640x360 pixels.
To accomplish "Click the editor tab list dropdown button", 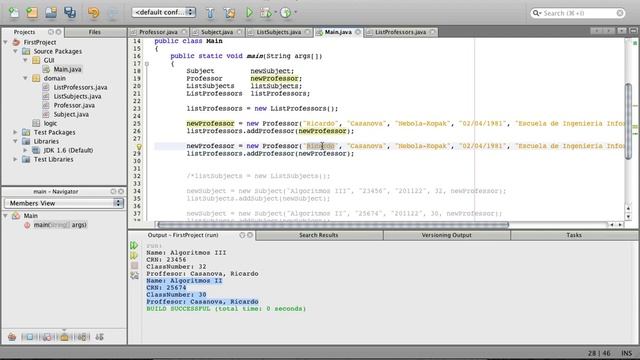I will 621,31.
